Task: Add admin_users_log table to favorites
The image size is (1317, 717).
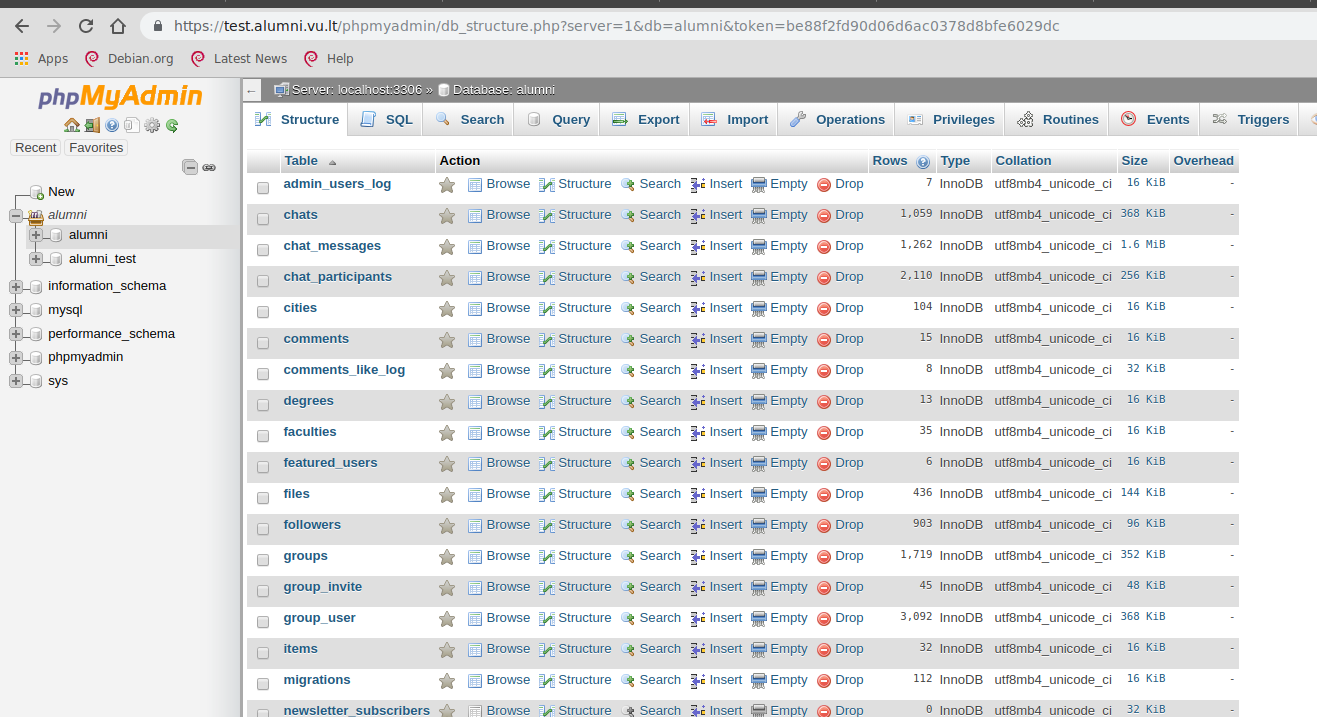Action: click(447, 185)
